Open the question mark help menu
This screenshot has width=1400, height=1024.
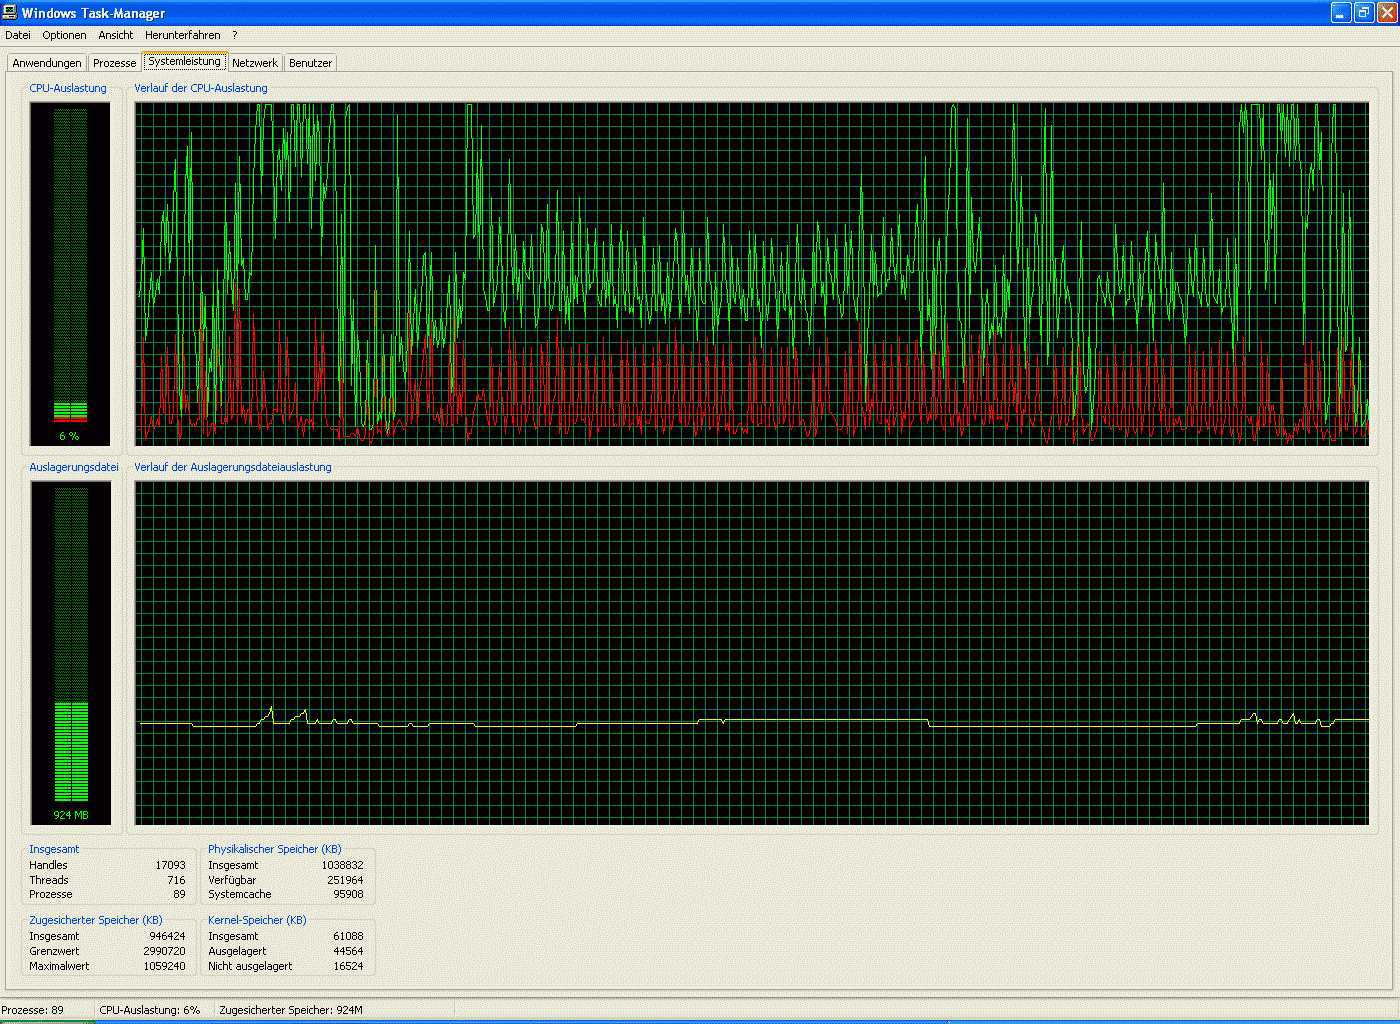coord(235,35)
